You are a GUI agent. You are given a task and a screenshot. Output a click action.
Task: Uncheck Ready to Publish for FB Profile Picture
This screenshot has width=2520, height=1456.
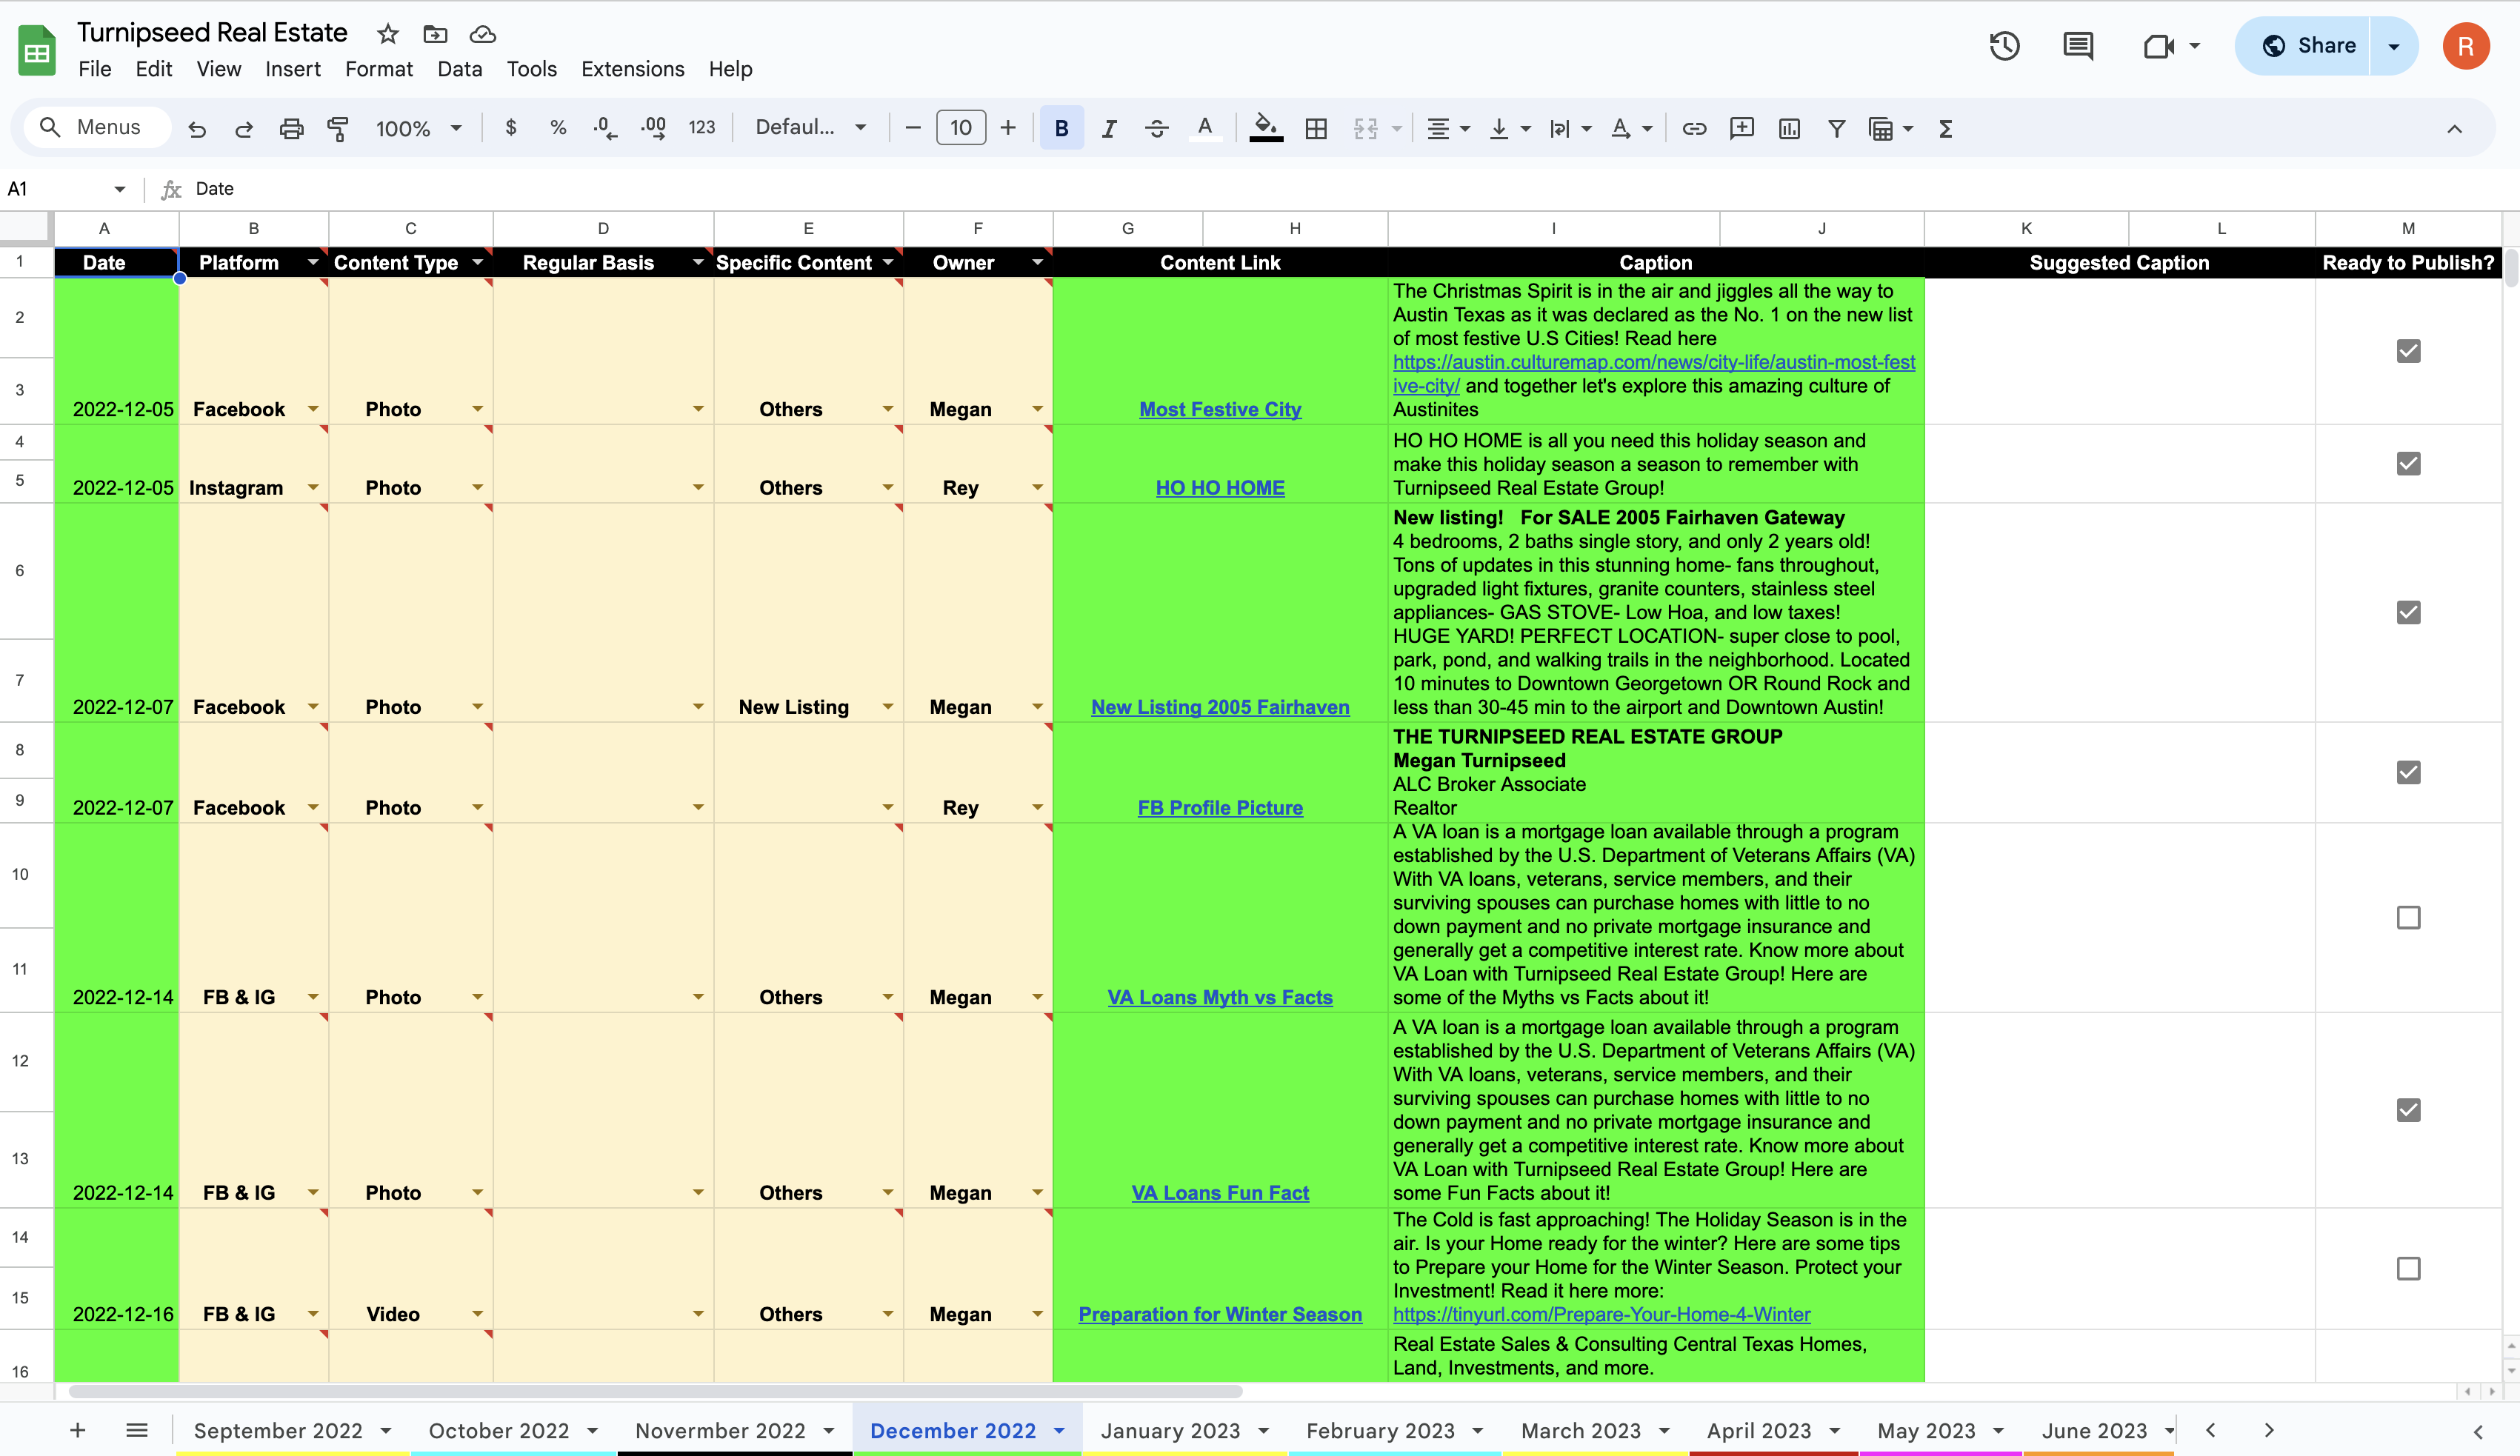pyautogui.click(x=2409, y=772)
